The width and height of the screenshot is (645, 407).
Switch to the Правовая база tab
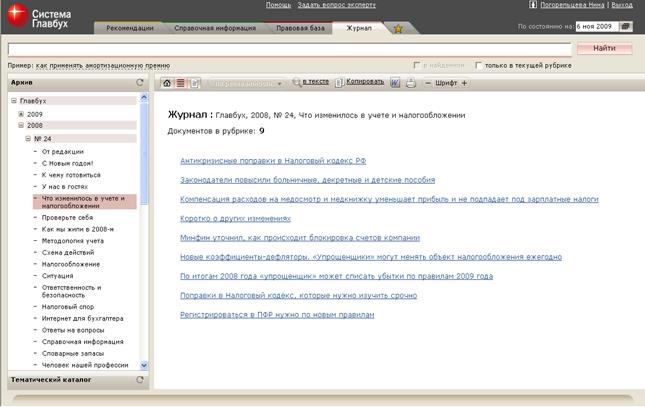pyautogui.click(x=300, y=28)
